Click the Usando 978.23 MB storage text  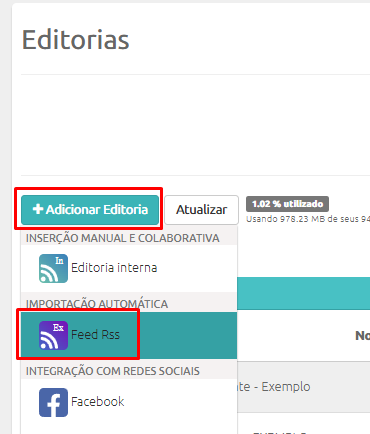click(308, 219)
